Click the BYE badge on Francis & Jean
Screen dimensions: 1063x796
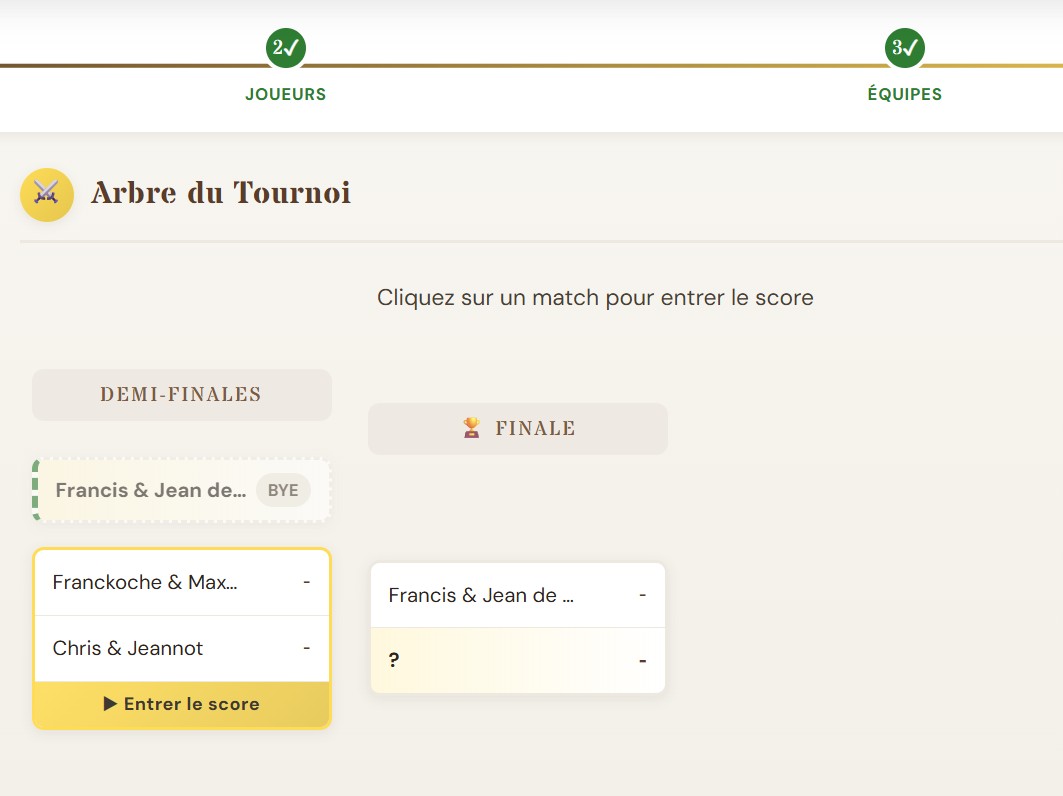pyautogui.click(x=283, y=491)
